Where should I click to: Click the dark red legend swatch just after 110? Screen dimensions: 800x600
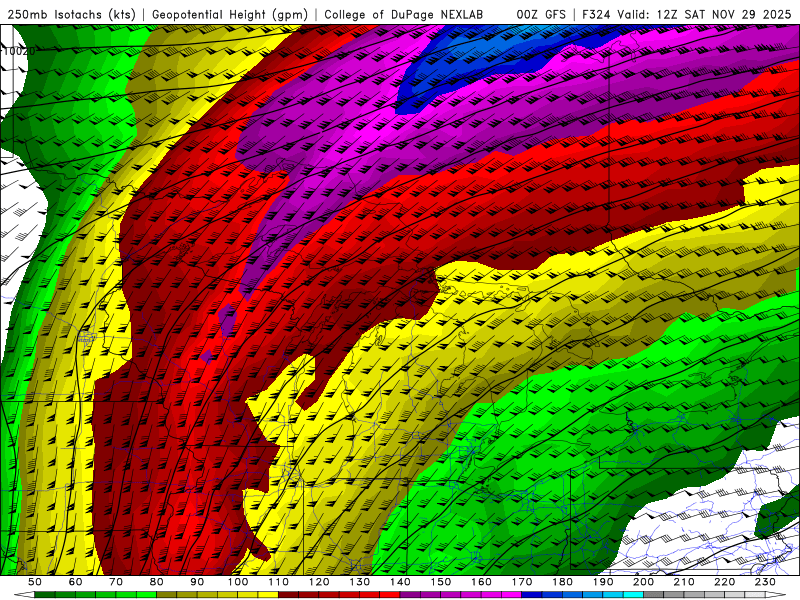(288, 595)
